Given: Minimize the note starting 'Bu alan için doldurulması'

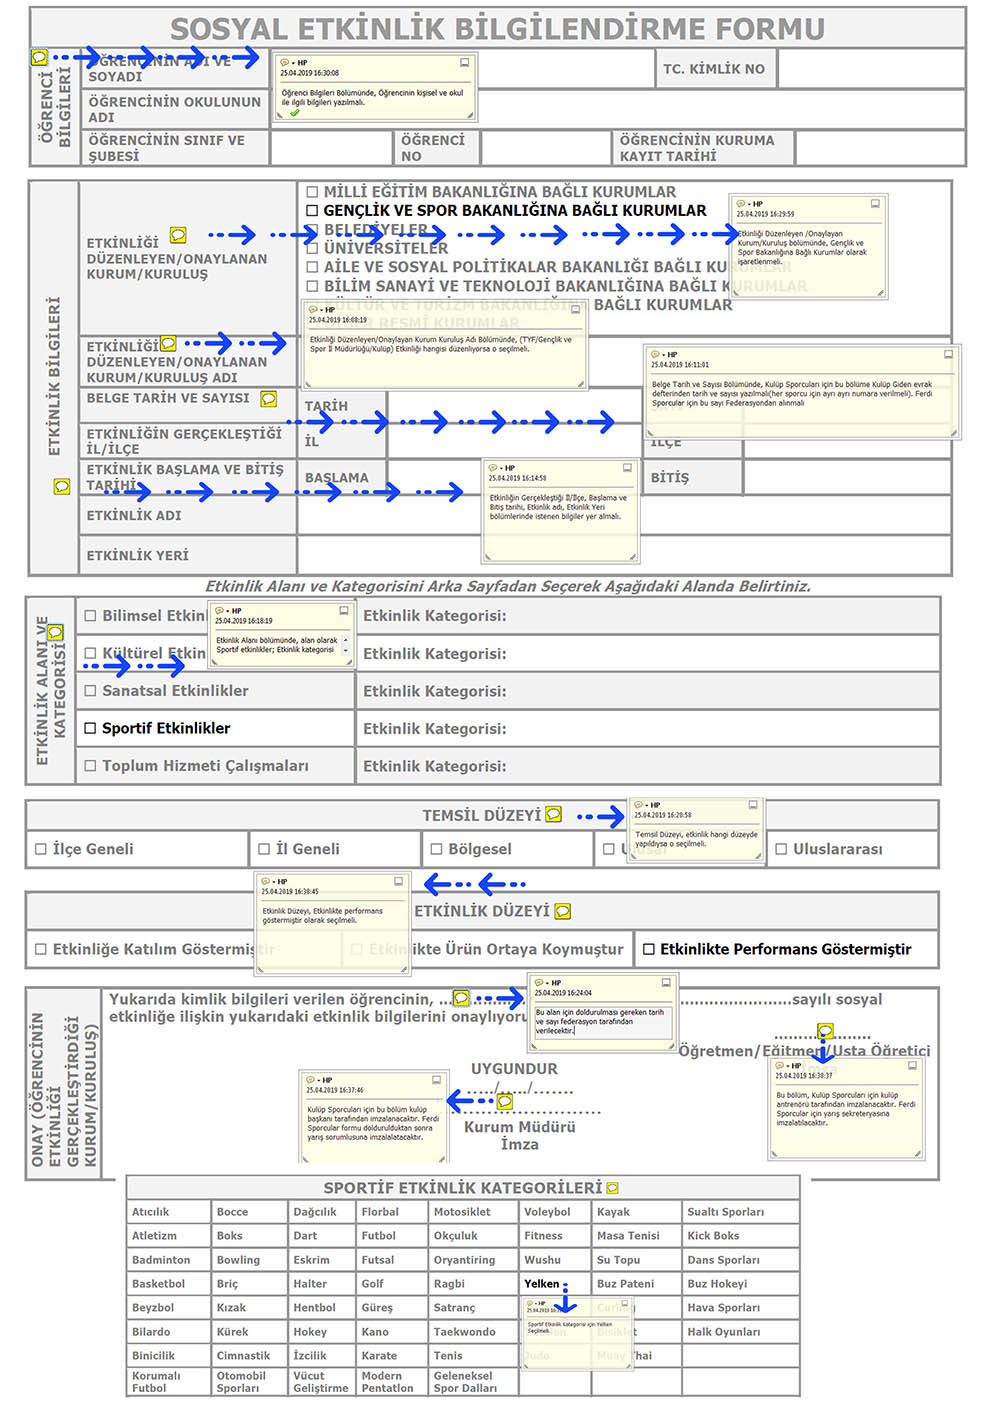Looking at the screenshot, I should click(667, 982).
